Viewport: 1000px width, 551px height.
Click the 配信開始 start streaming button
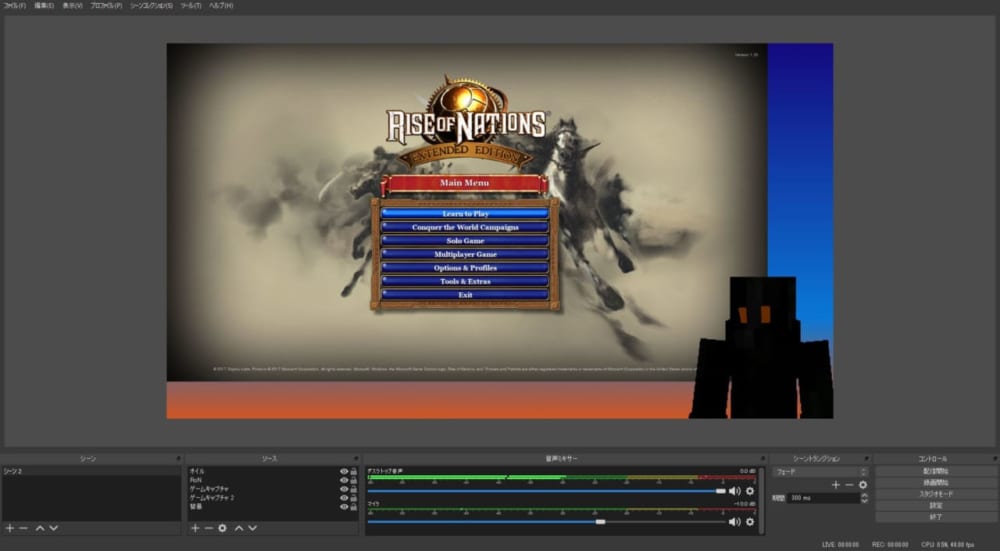pyautogui.click(x=935, y=471)
